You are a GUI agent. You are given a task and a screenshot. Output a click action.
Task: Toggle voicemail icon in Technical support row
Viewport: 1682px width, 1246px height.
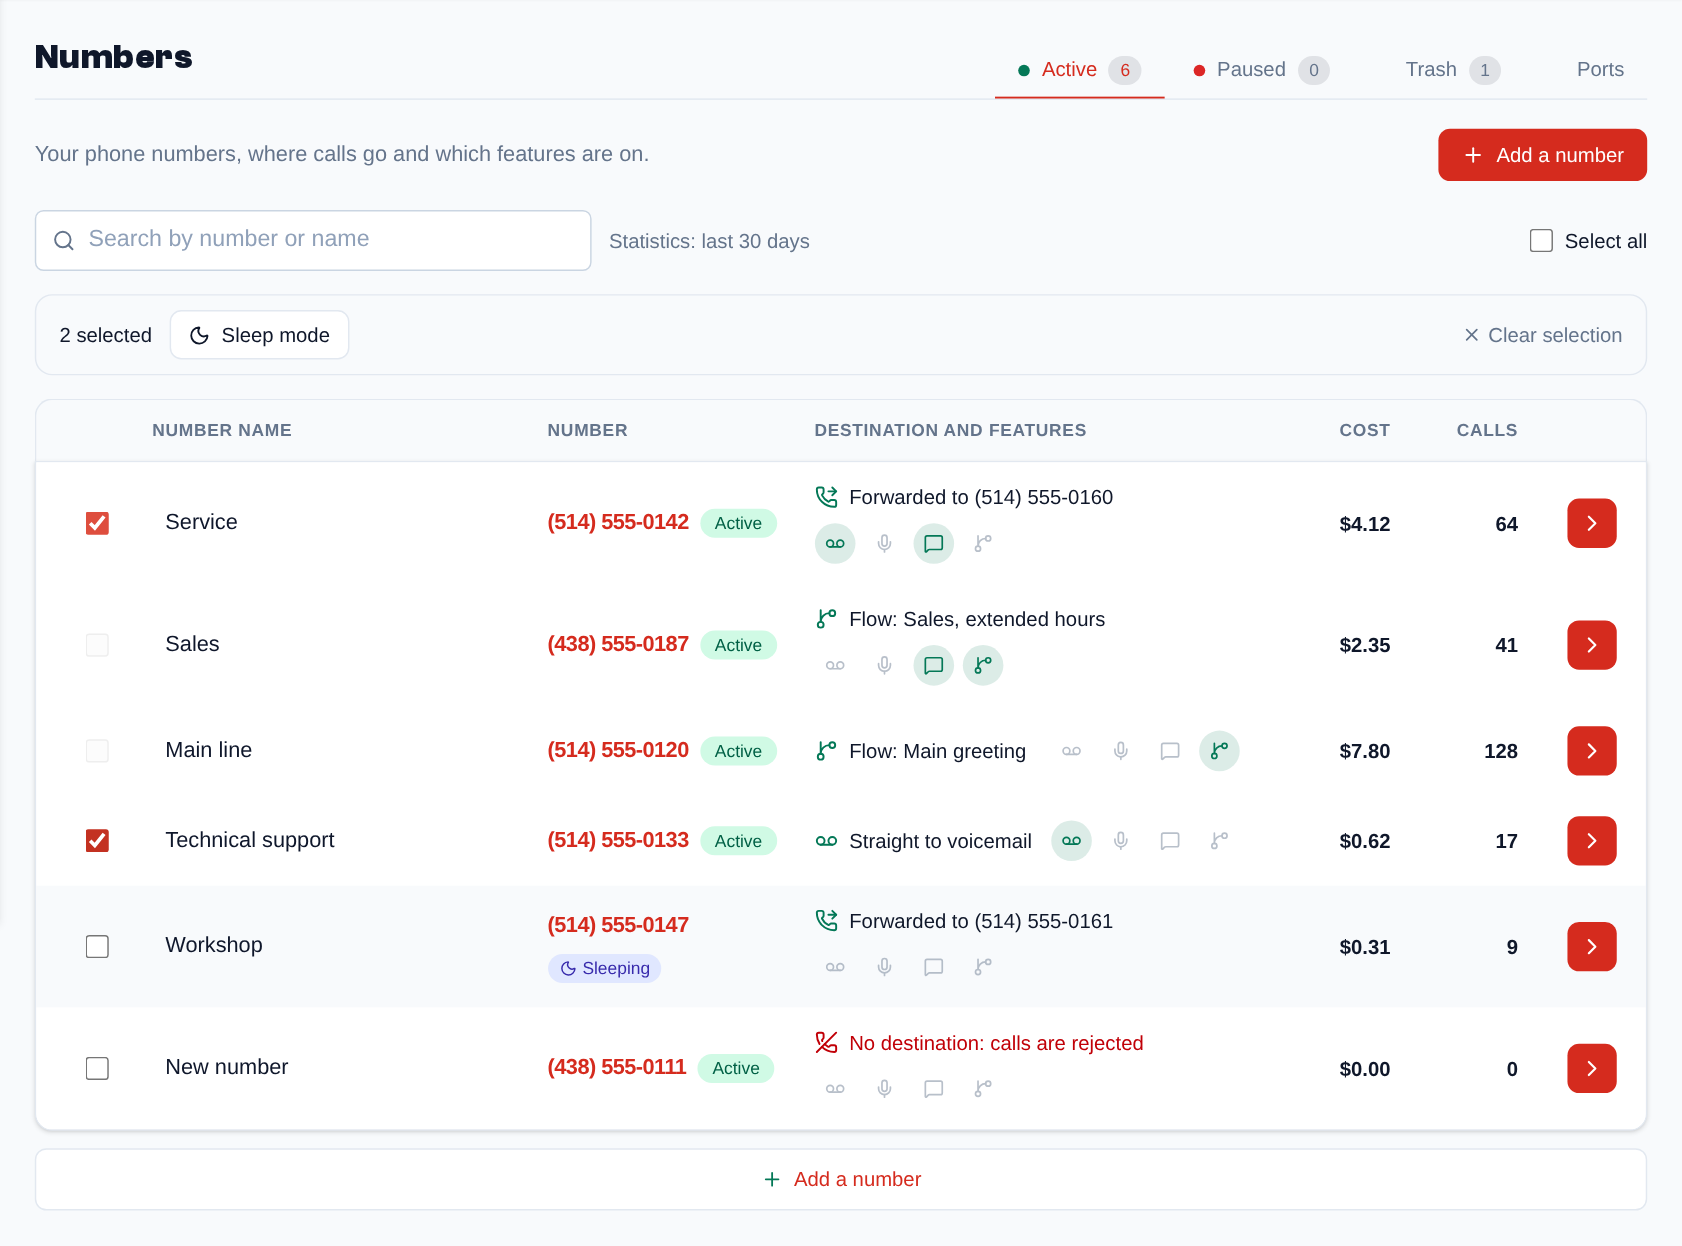click(x=1071, y=841)
